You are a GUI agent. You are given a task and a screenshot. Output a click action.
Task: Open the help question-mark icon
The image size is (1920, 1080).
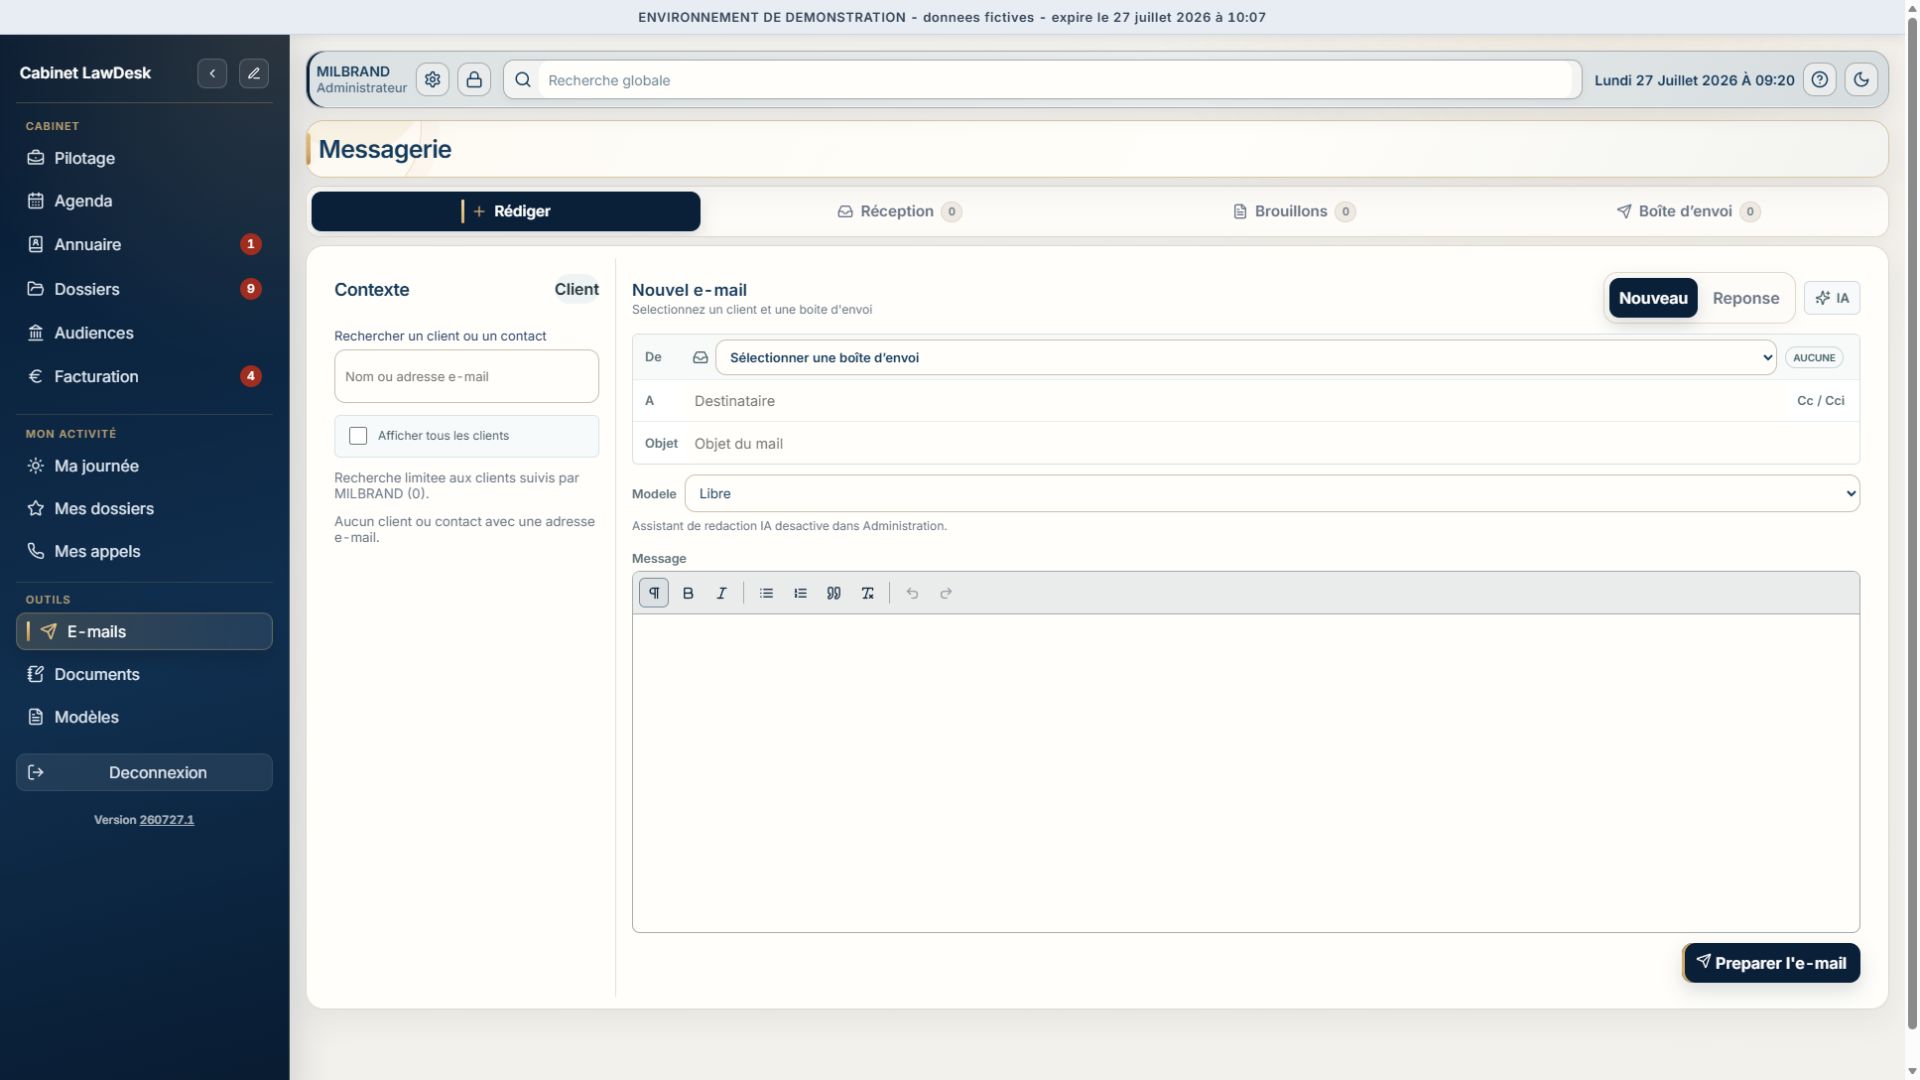click(1820, 79)
